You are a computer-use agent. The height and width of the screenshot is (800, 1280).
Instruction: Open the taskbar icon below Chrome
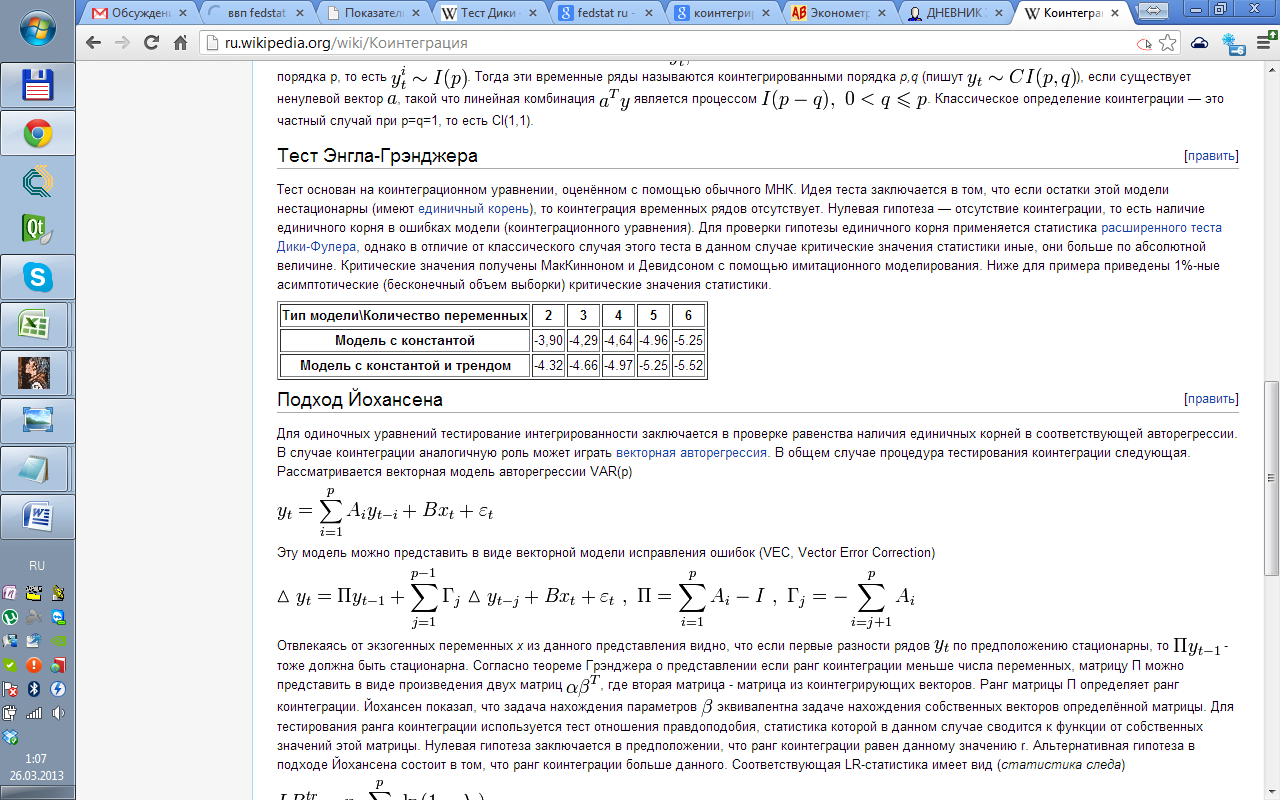[38, 181]
